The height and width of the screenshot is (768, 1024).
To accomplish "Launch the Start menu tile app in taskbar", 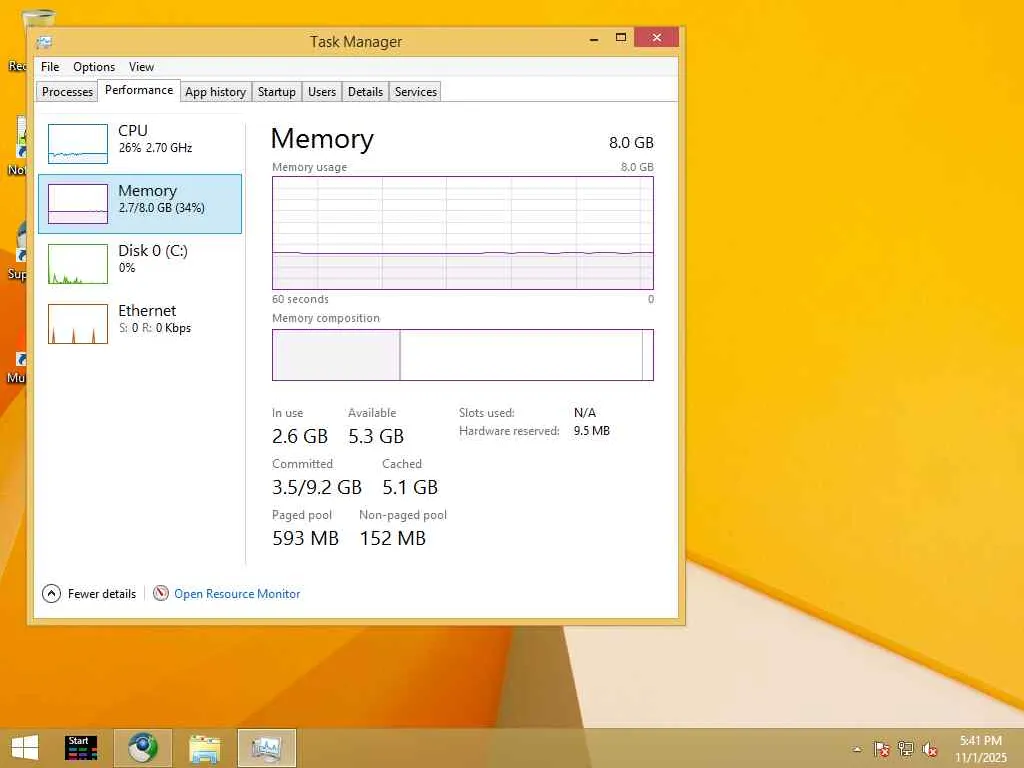I will pyautogui.click(x=81, y=748).
